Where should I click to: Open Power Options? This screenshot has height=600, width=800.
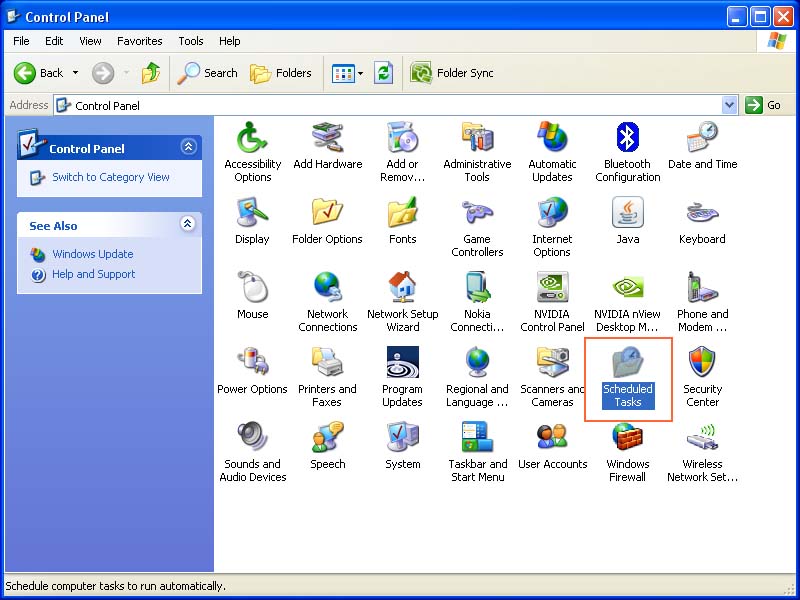(x=253, y=370)
